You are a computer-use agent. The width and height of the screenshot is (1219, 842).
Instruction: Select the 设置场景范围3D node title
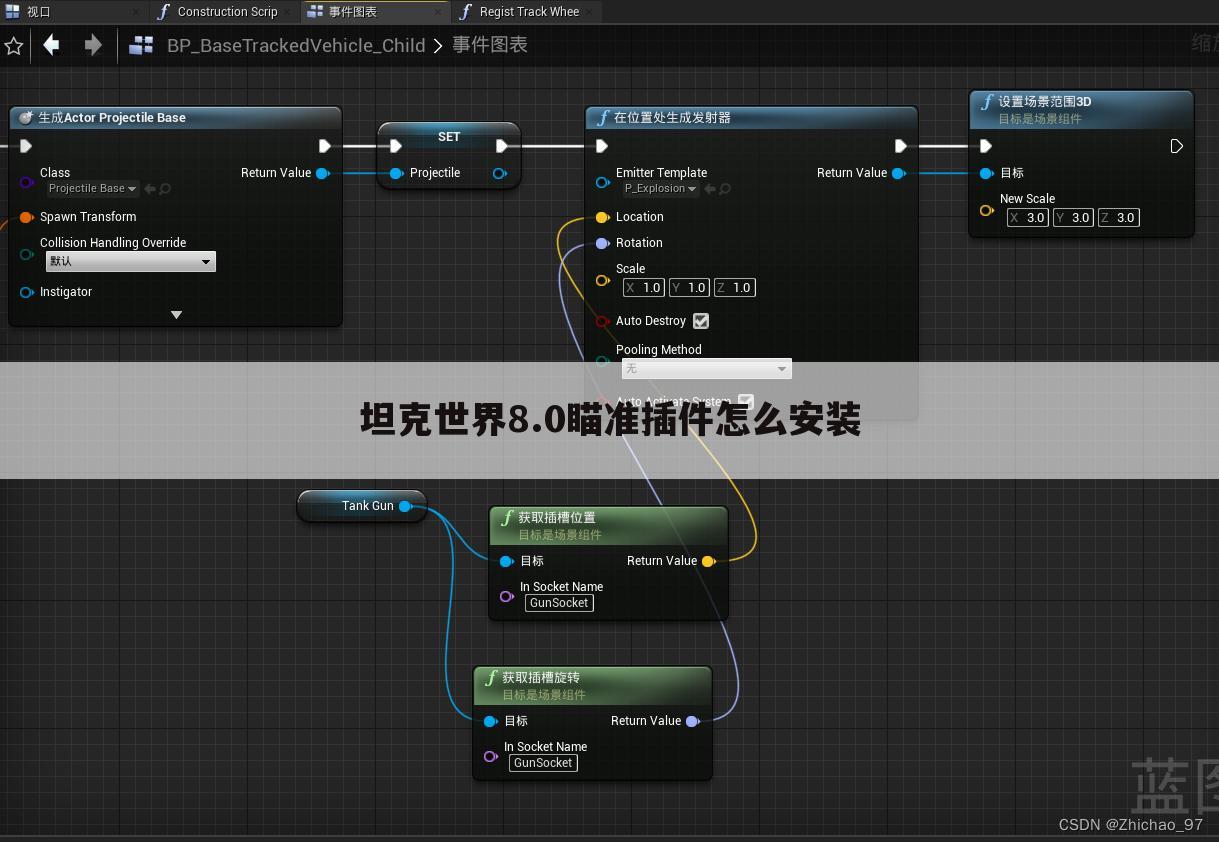1045,102
